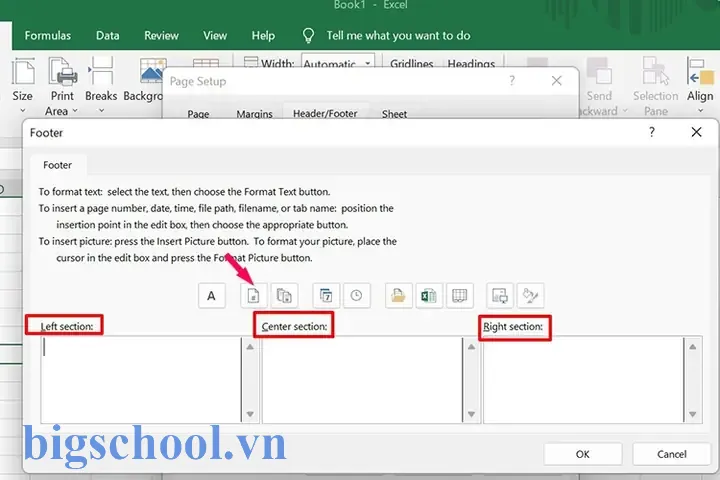
Task: Click the Gridlines label in ribbon
Action: pos(411,63)
